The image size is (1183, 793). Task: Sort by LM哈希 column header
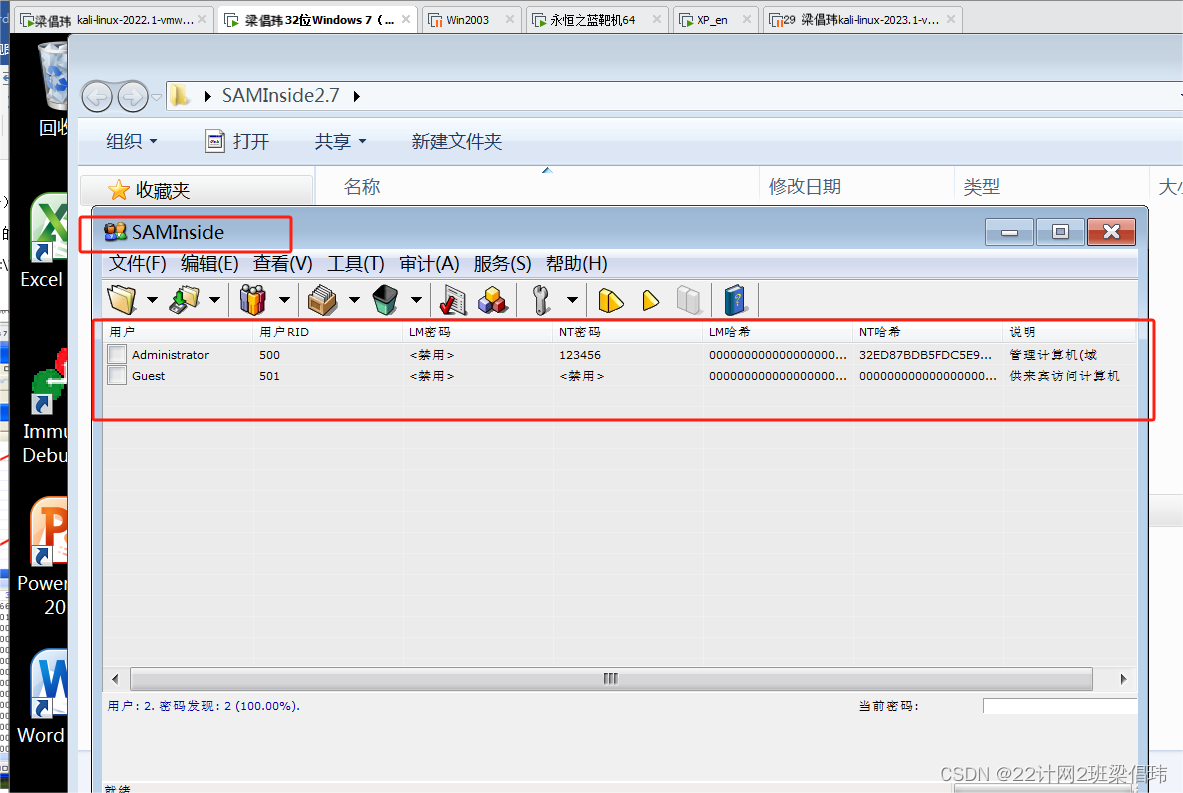(778, 332)
